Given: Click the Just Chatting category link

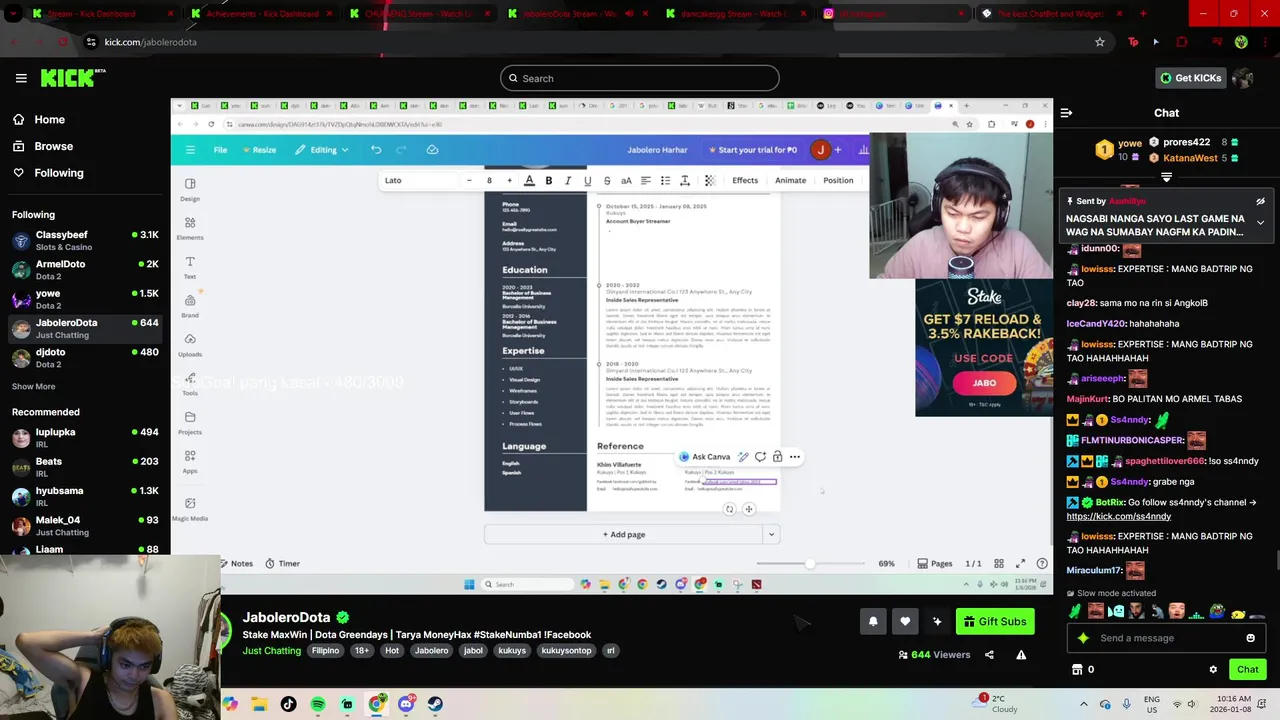Looking at the screenshot, I should 271,651.
